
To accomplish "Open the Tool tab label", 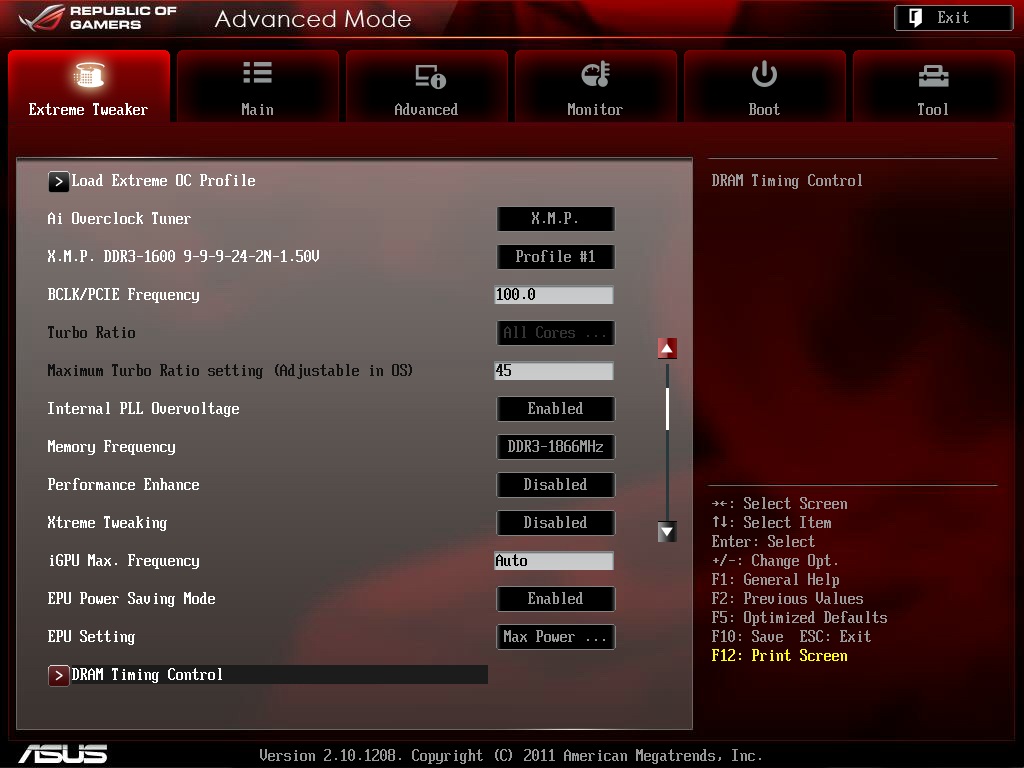I will [x=933, y=110].
